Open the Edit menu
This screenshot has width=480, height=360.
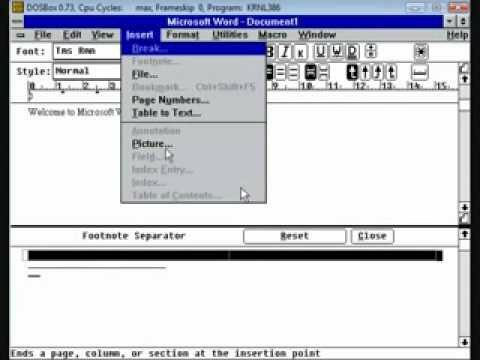click(x=72, y=35)
